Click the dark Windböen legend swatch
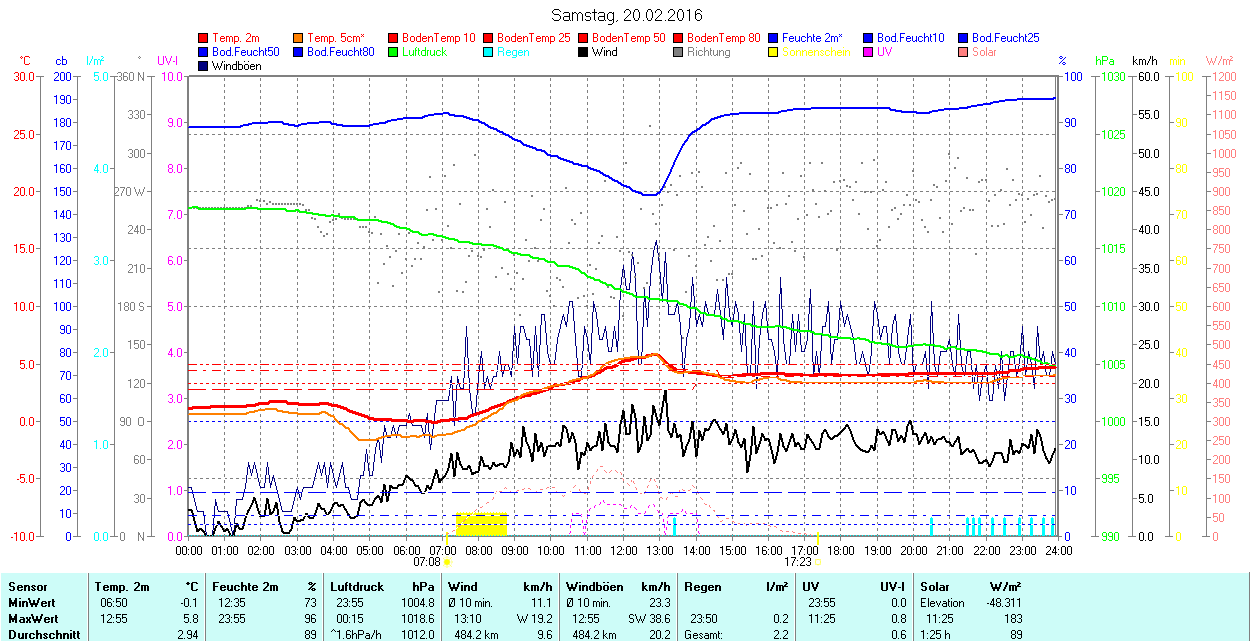Screen dimensions: 1250x641 tap(204, 66)
